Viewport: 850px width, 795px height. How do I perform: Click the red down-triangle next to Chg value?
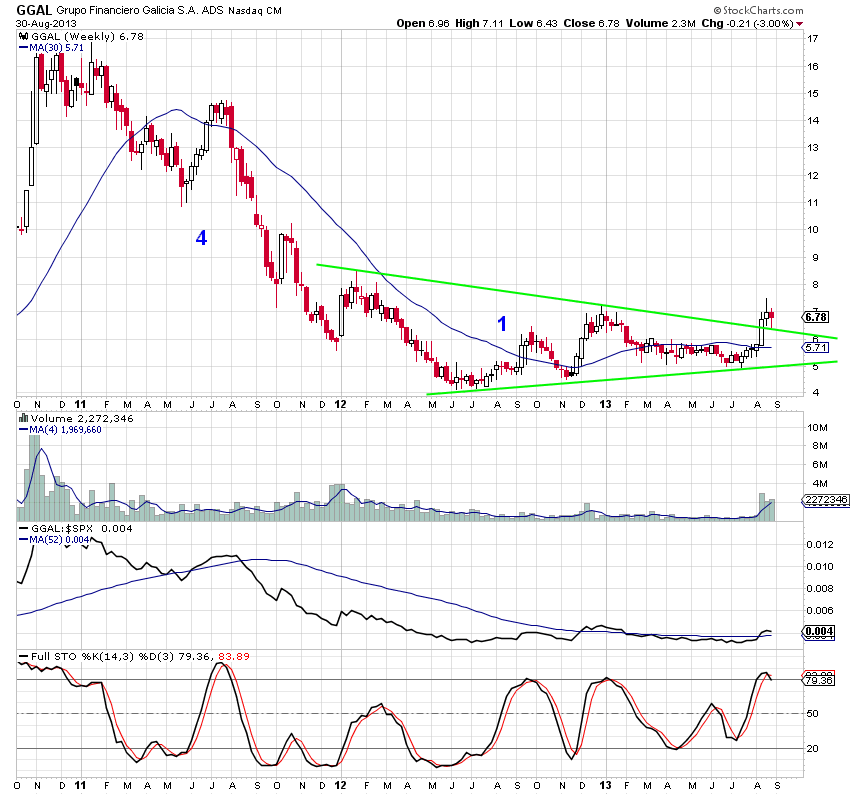pos(800,24)
